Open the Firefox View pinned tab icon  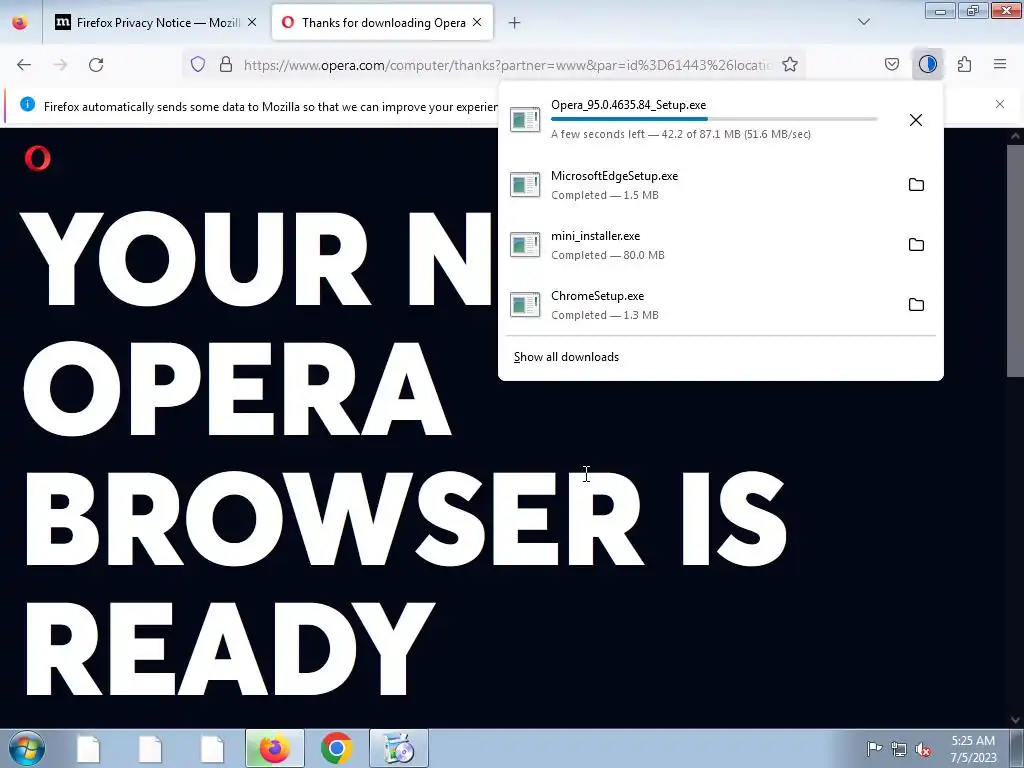(x=20, y=23)
